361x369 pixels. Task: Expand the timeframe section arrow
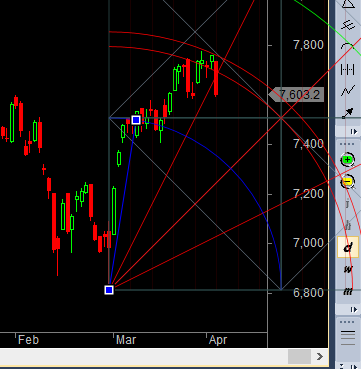(354, 310)
